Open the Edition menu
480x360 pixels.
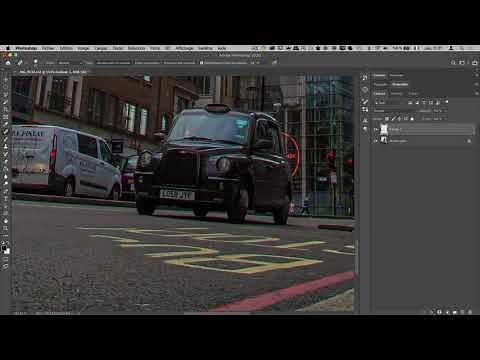pyautogui.click(x=66, y=48)
